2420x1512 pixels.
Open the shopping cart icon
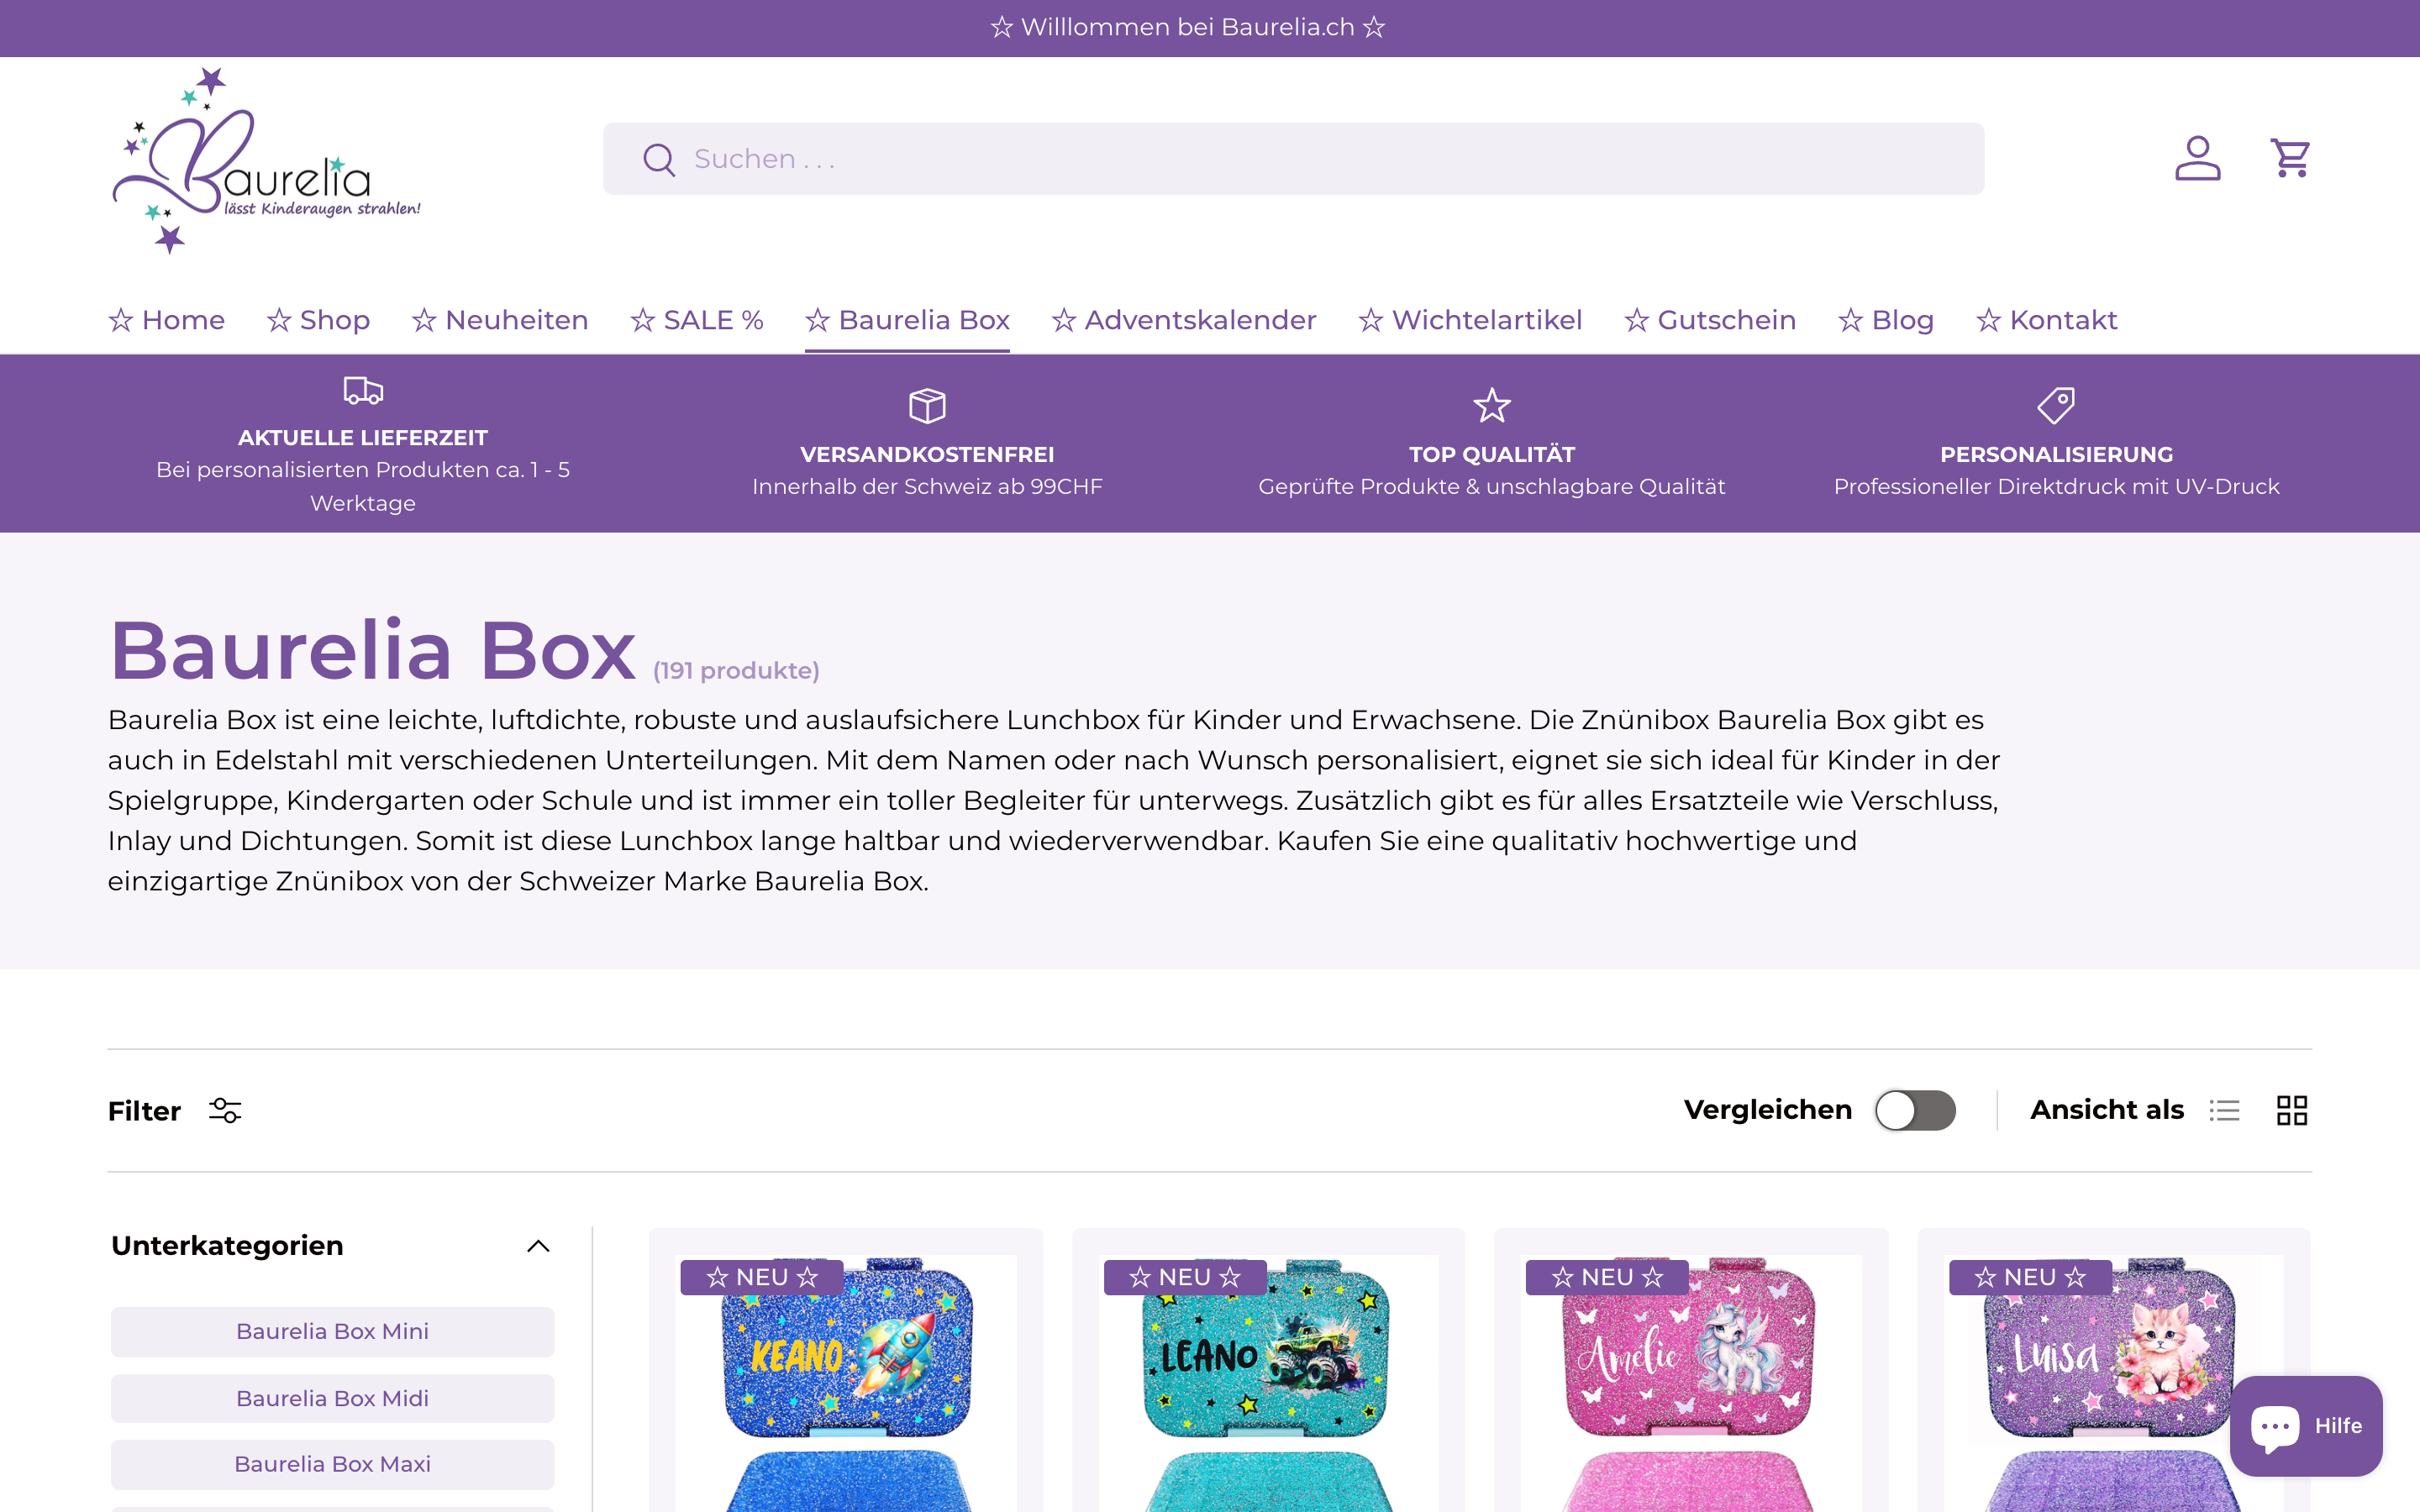2292,157
